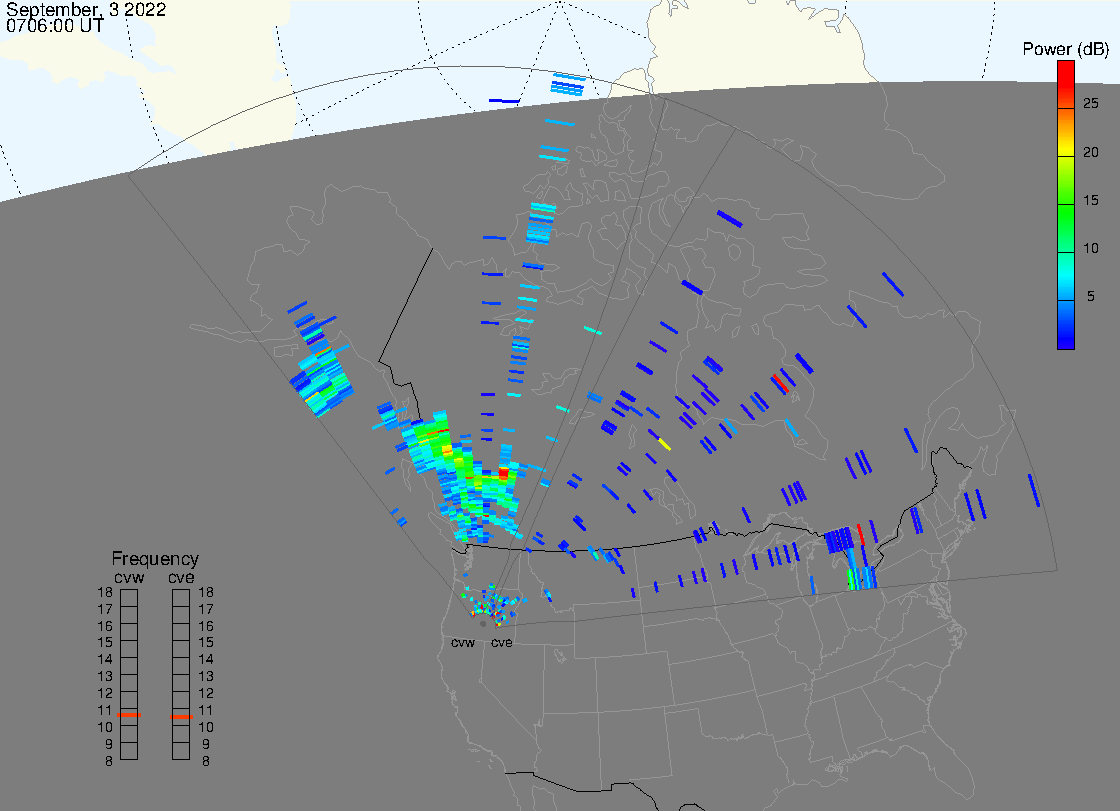Click the "cve" header in Frequency legend
The width and height of the screenshot is (1120, 811).
point(181,577)
